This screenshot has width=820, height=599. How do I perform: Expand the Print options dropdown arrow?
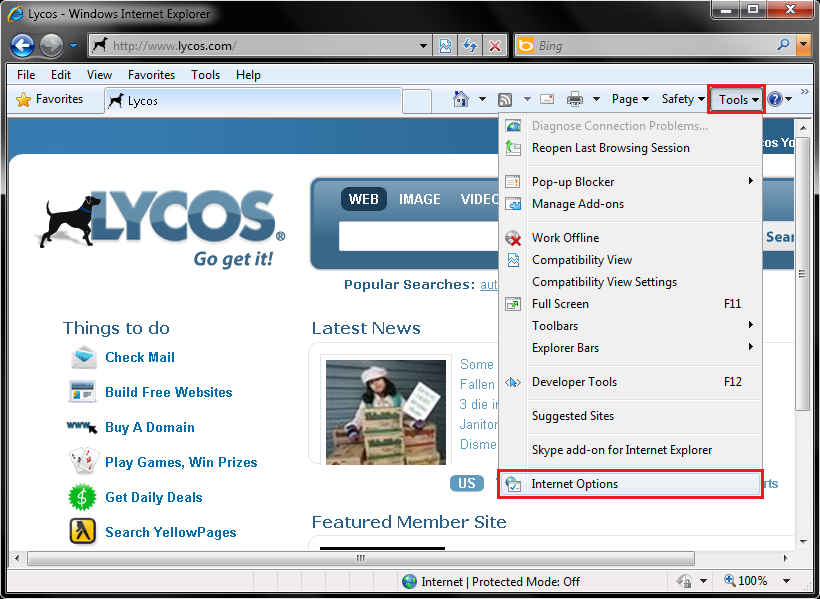coord(596,99)
